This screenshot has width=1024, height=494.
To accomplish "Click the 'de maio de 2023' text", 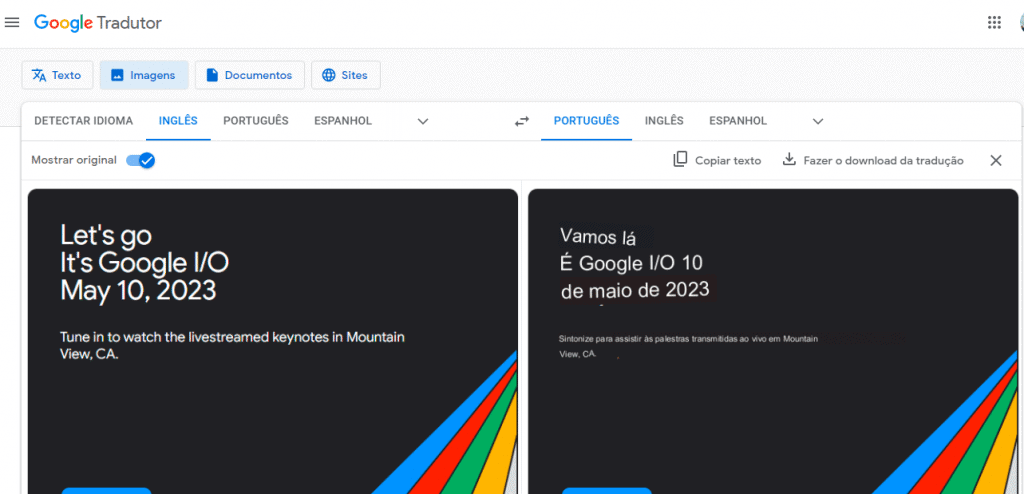I will 635,289.
